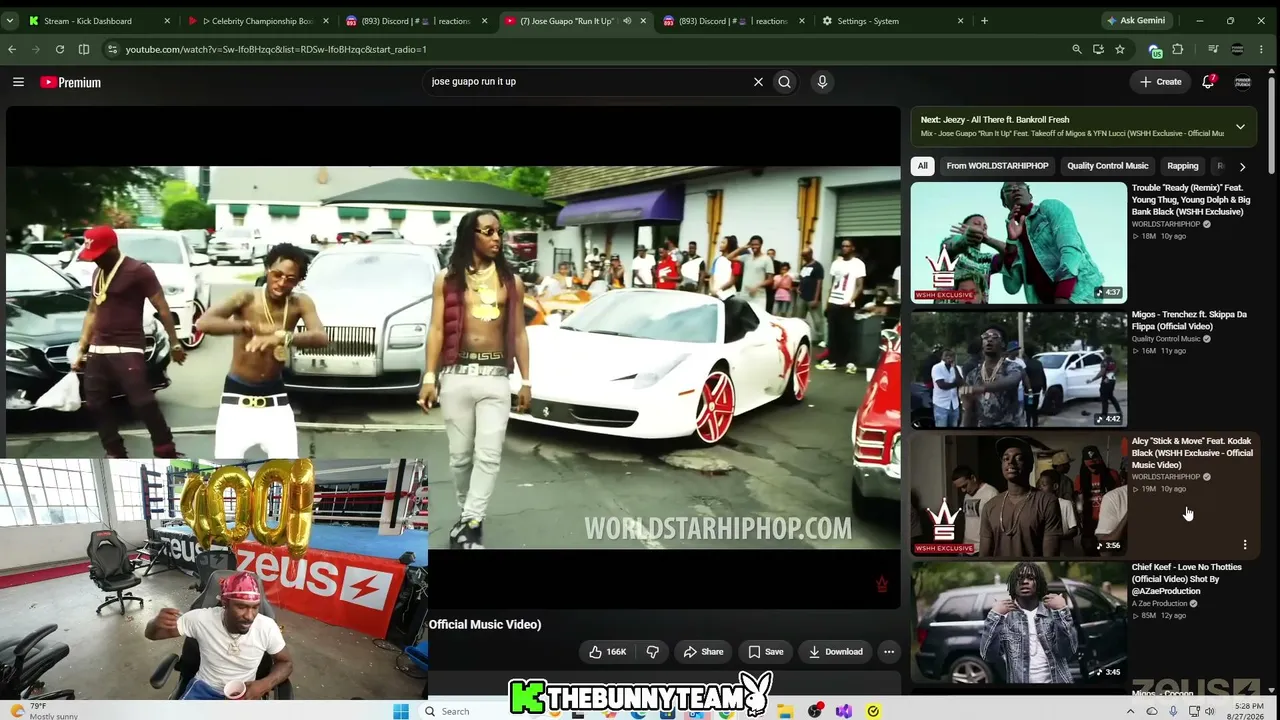This screenshot has width=1280, height=720.
Task: Filter by Rapping chip
Action: click(x=1182, y=166)
